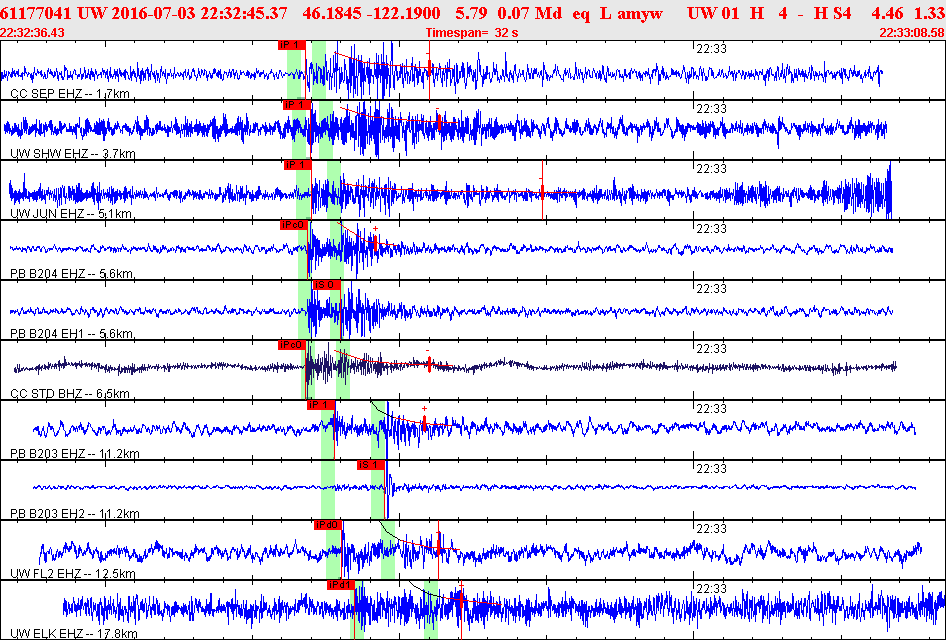Viewport: 946px width, 640px height.
Task: Click the coda duration marker on CC STD BHZ trace
Action: click(429, 364)
